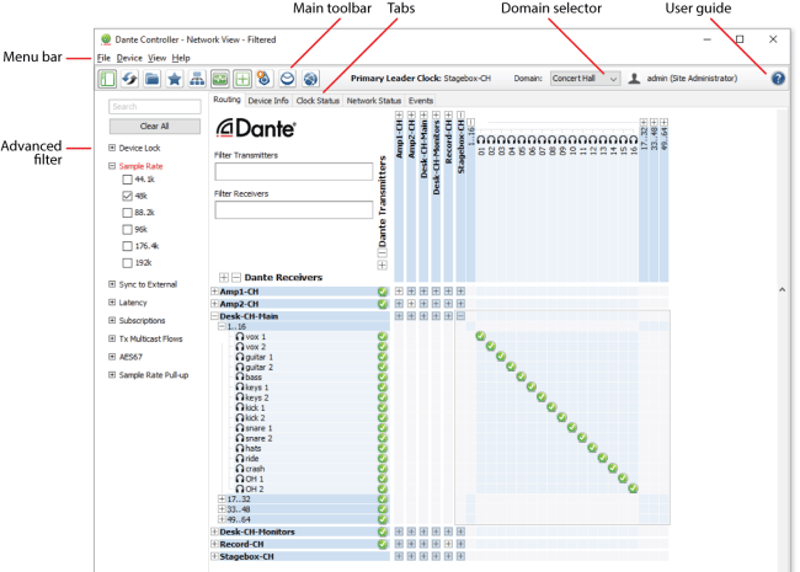Click the star icon in main toolbar
This screenshot has width=800, height=572.
174,78
